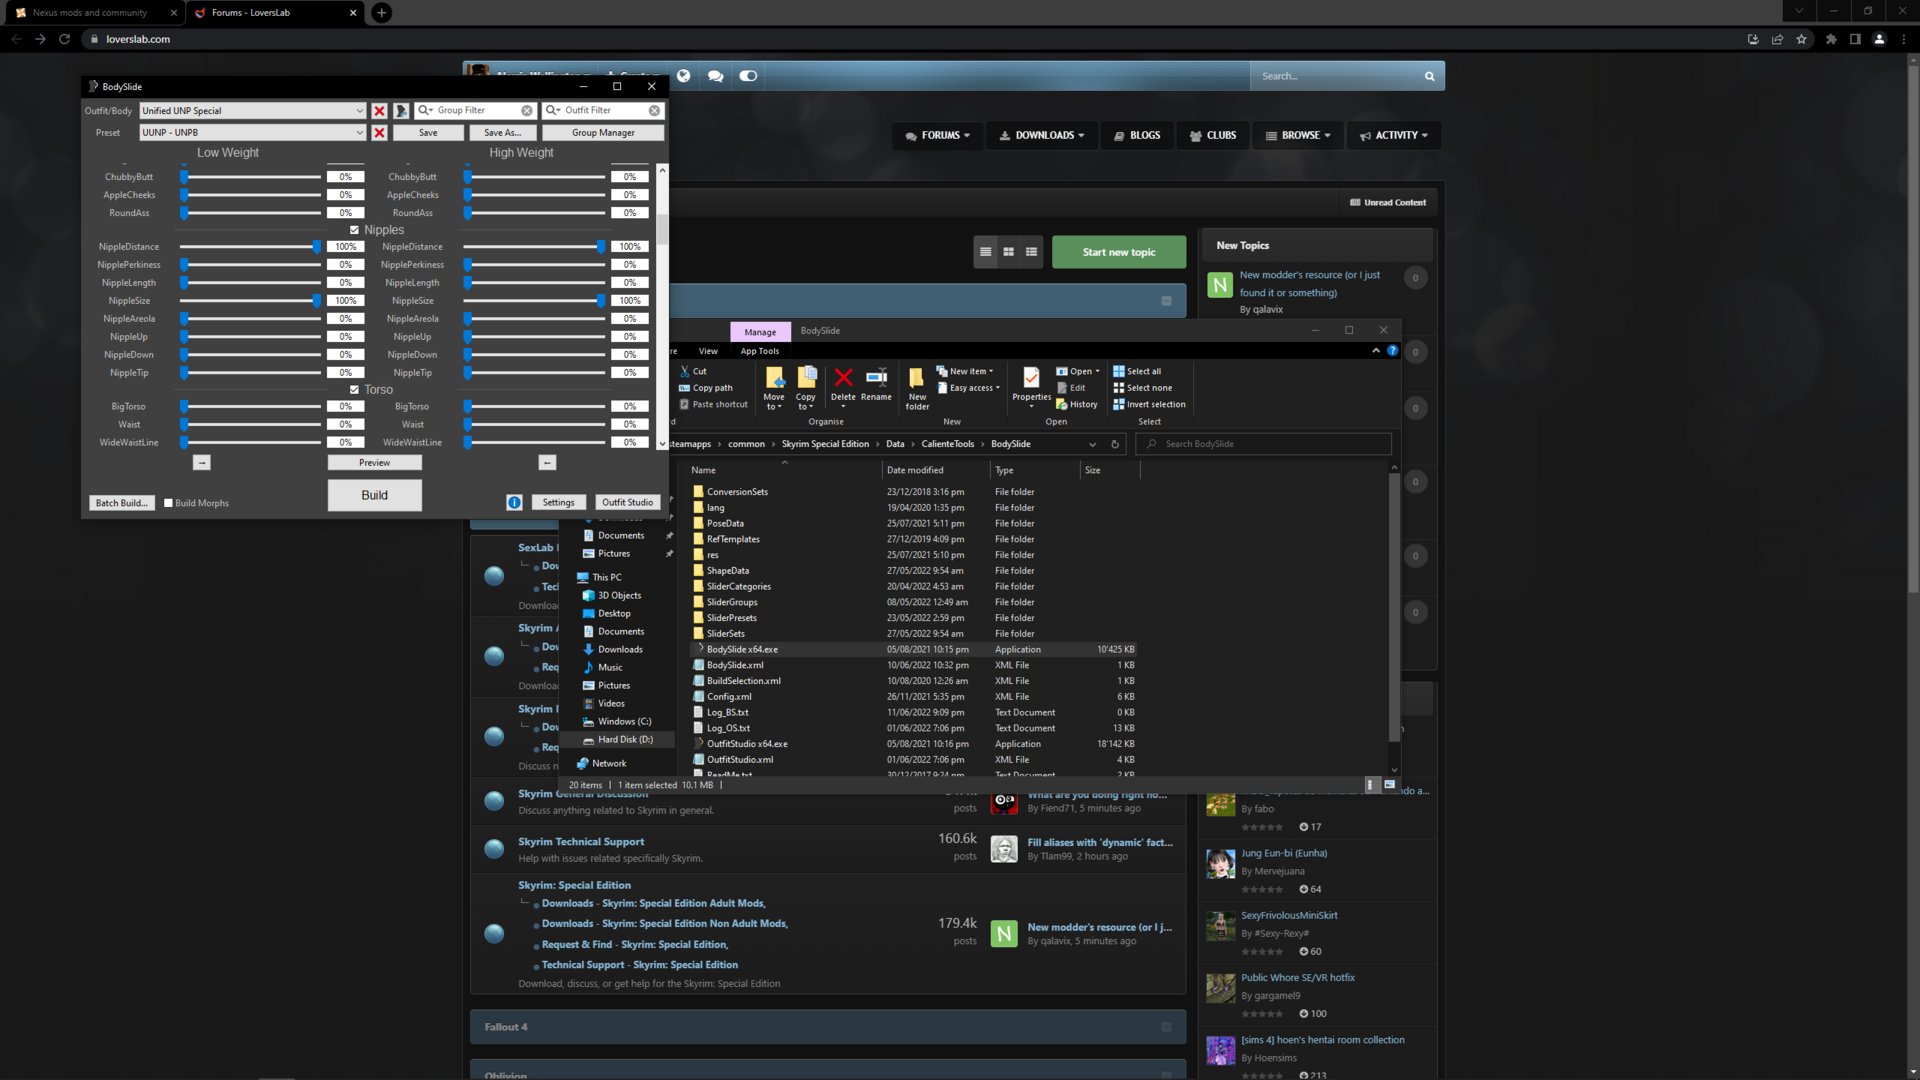Open file Properties in Explorer ribbon
This screenshot has height=1080, width=1920.
click(x=1031, y=385)
